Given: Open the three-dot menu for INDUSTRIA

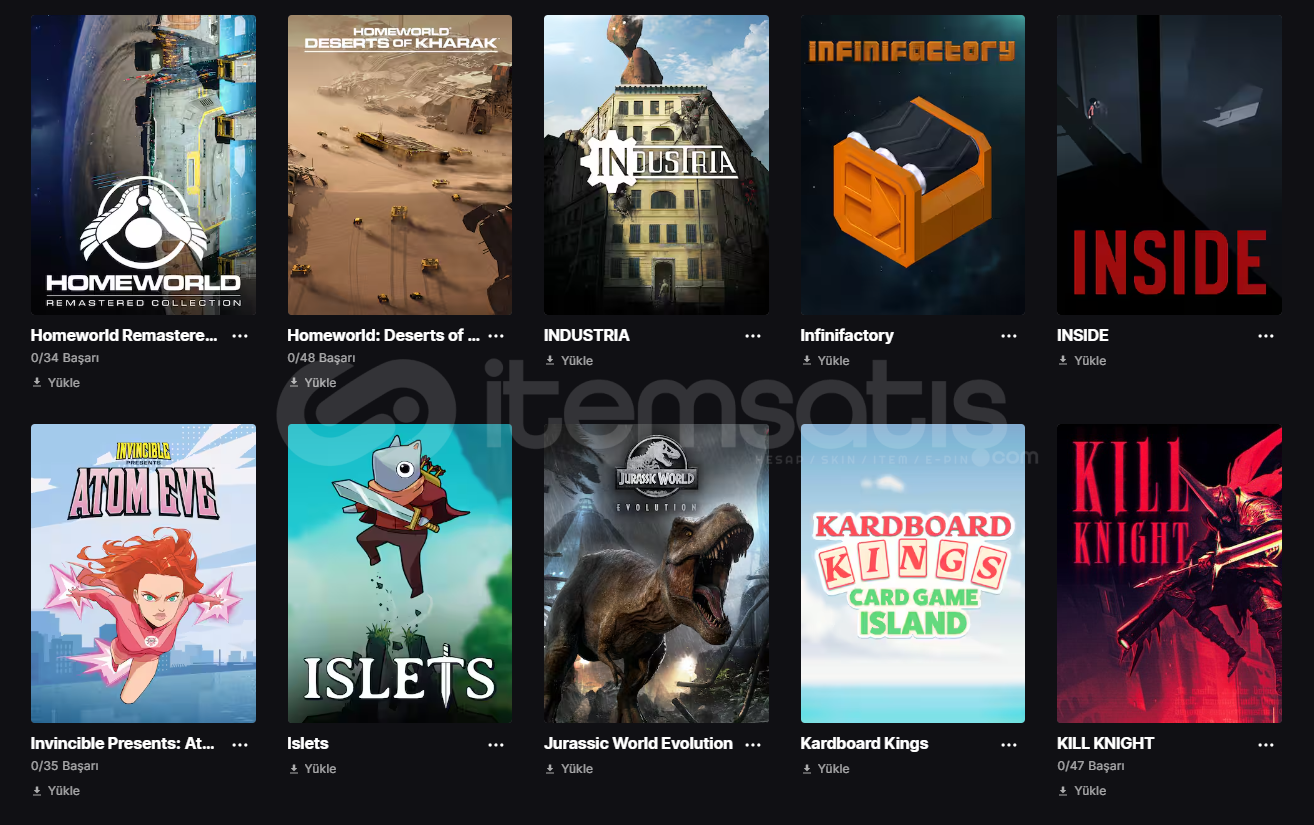Looking at the screenshot, I should [x=753, y=336].
